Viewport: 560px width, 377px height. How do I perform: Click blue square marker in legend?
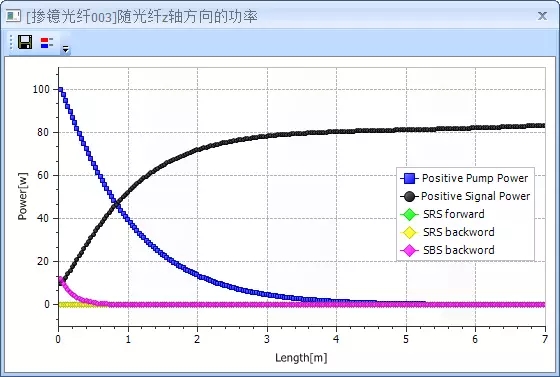[409, 178]
